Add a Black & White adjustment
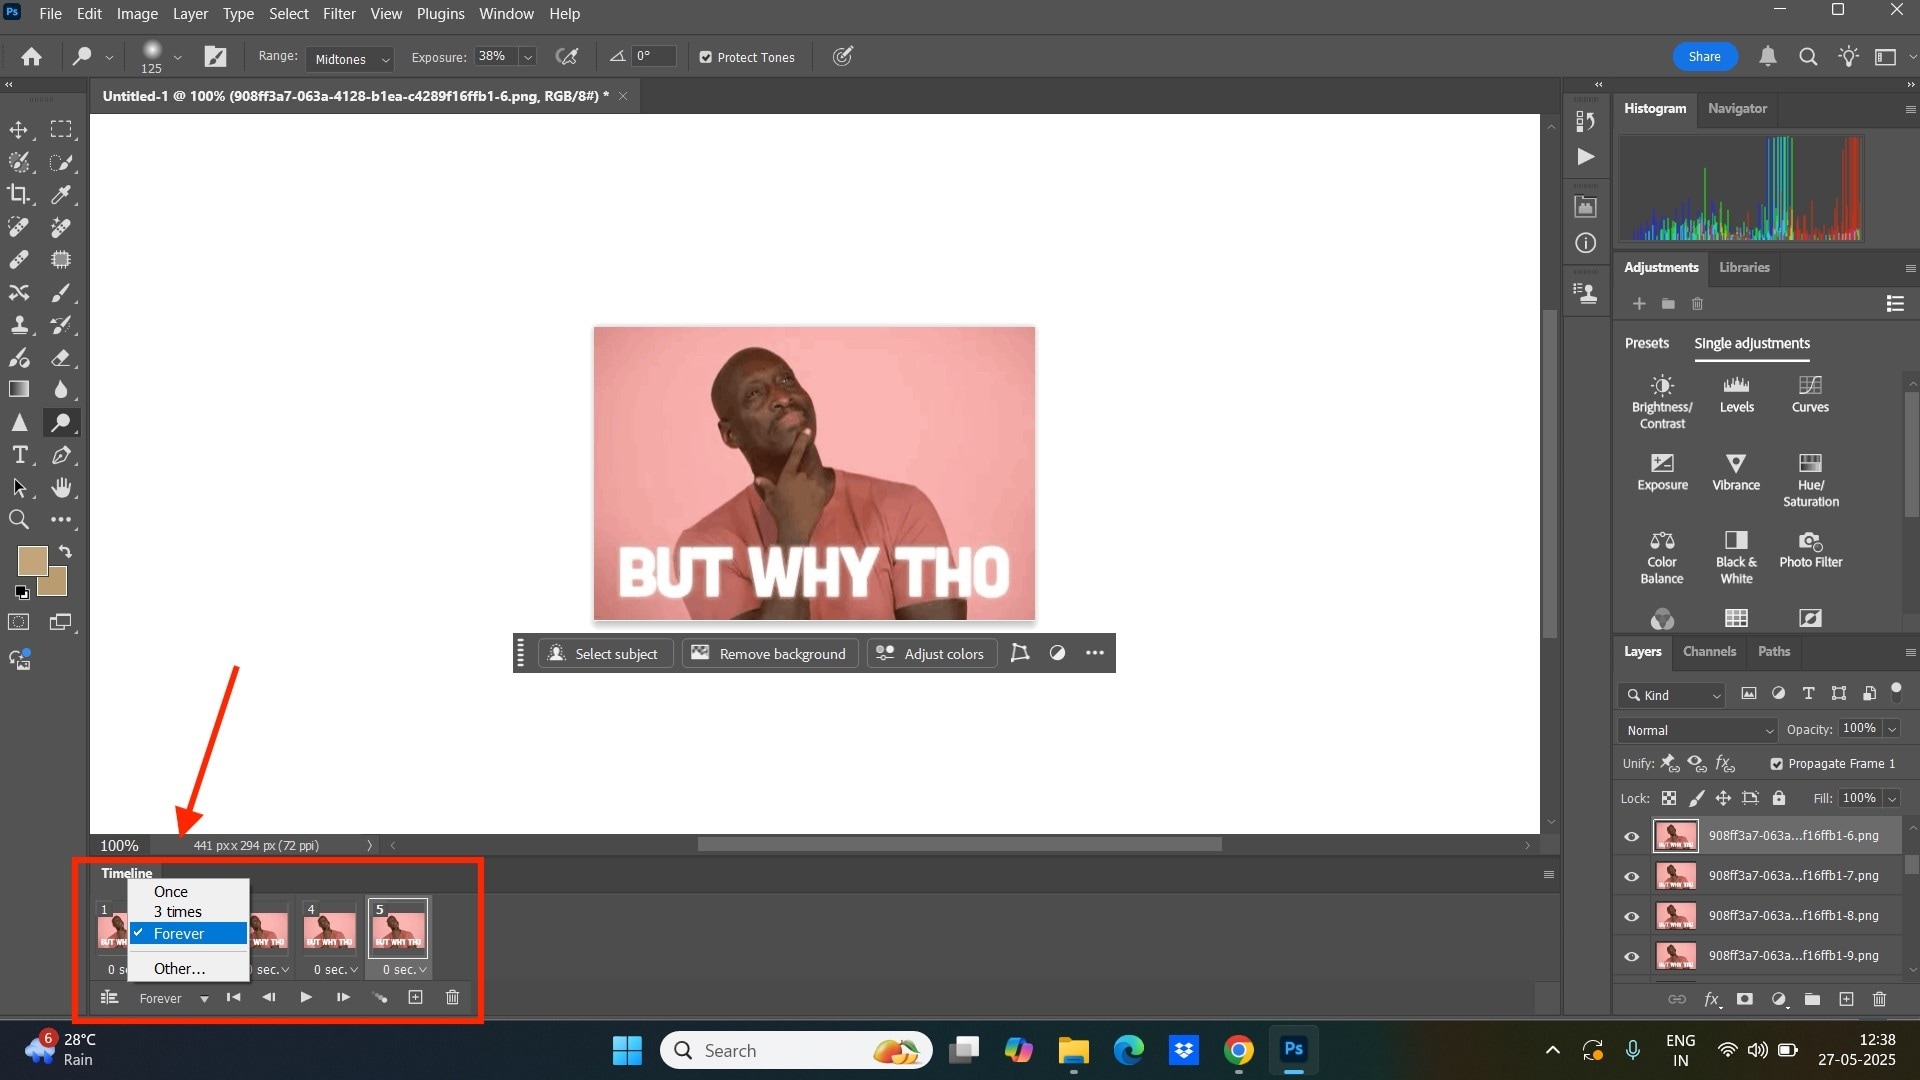Screen dimensions: 1920x1080 (x=1736, y=558)
